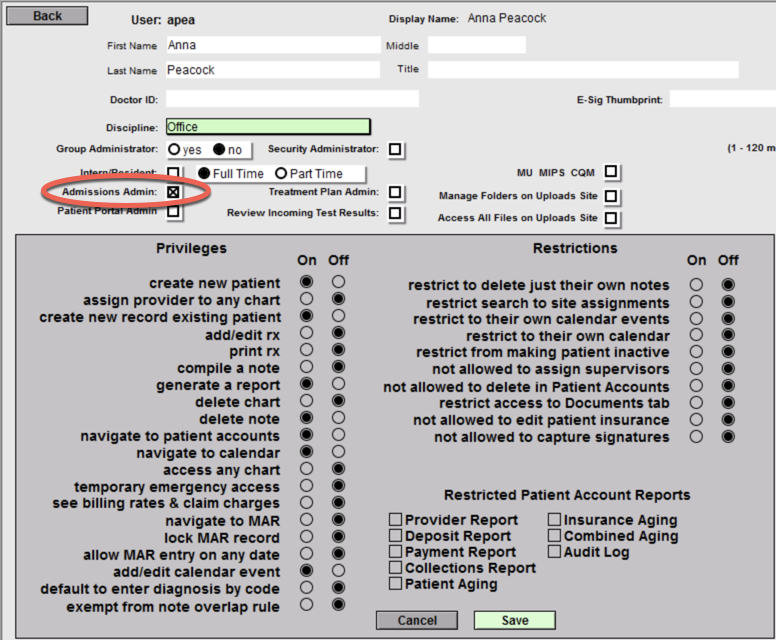
Task: Cancel the privilege changes
Action: click(417, 620)
